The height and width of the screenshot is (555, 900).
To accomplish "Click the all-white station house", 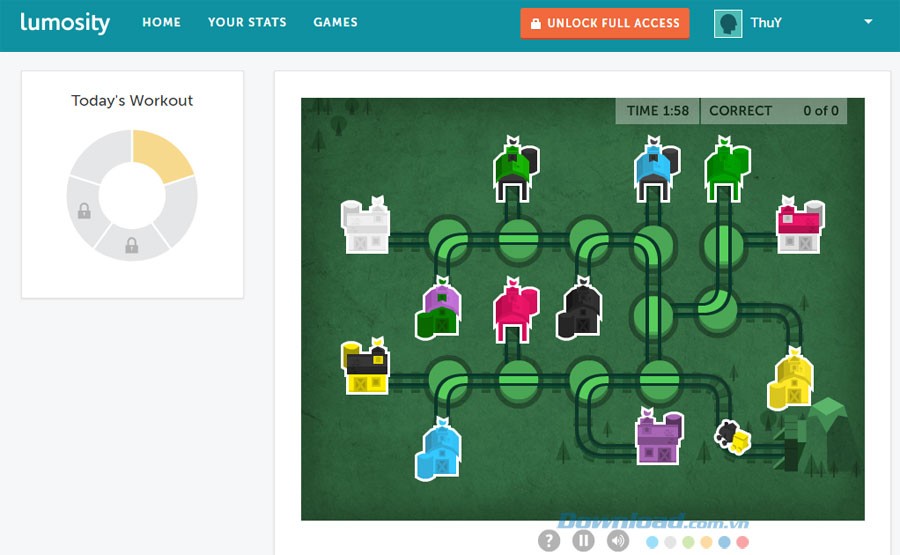I will 364,226.
